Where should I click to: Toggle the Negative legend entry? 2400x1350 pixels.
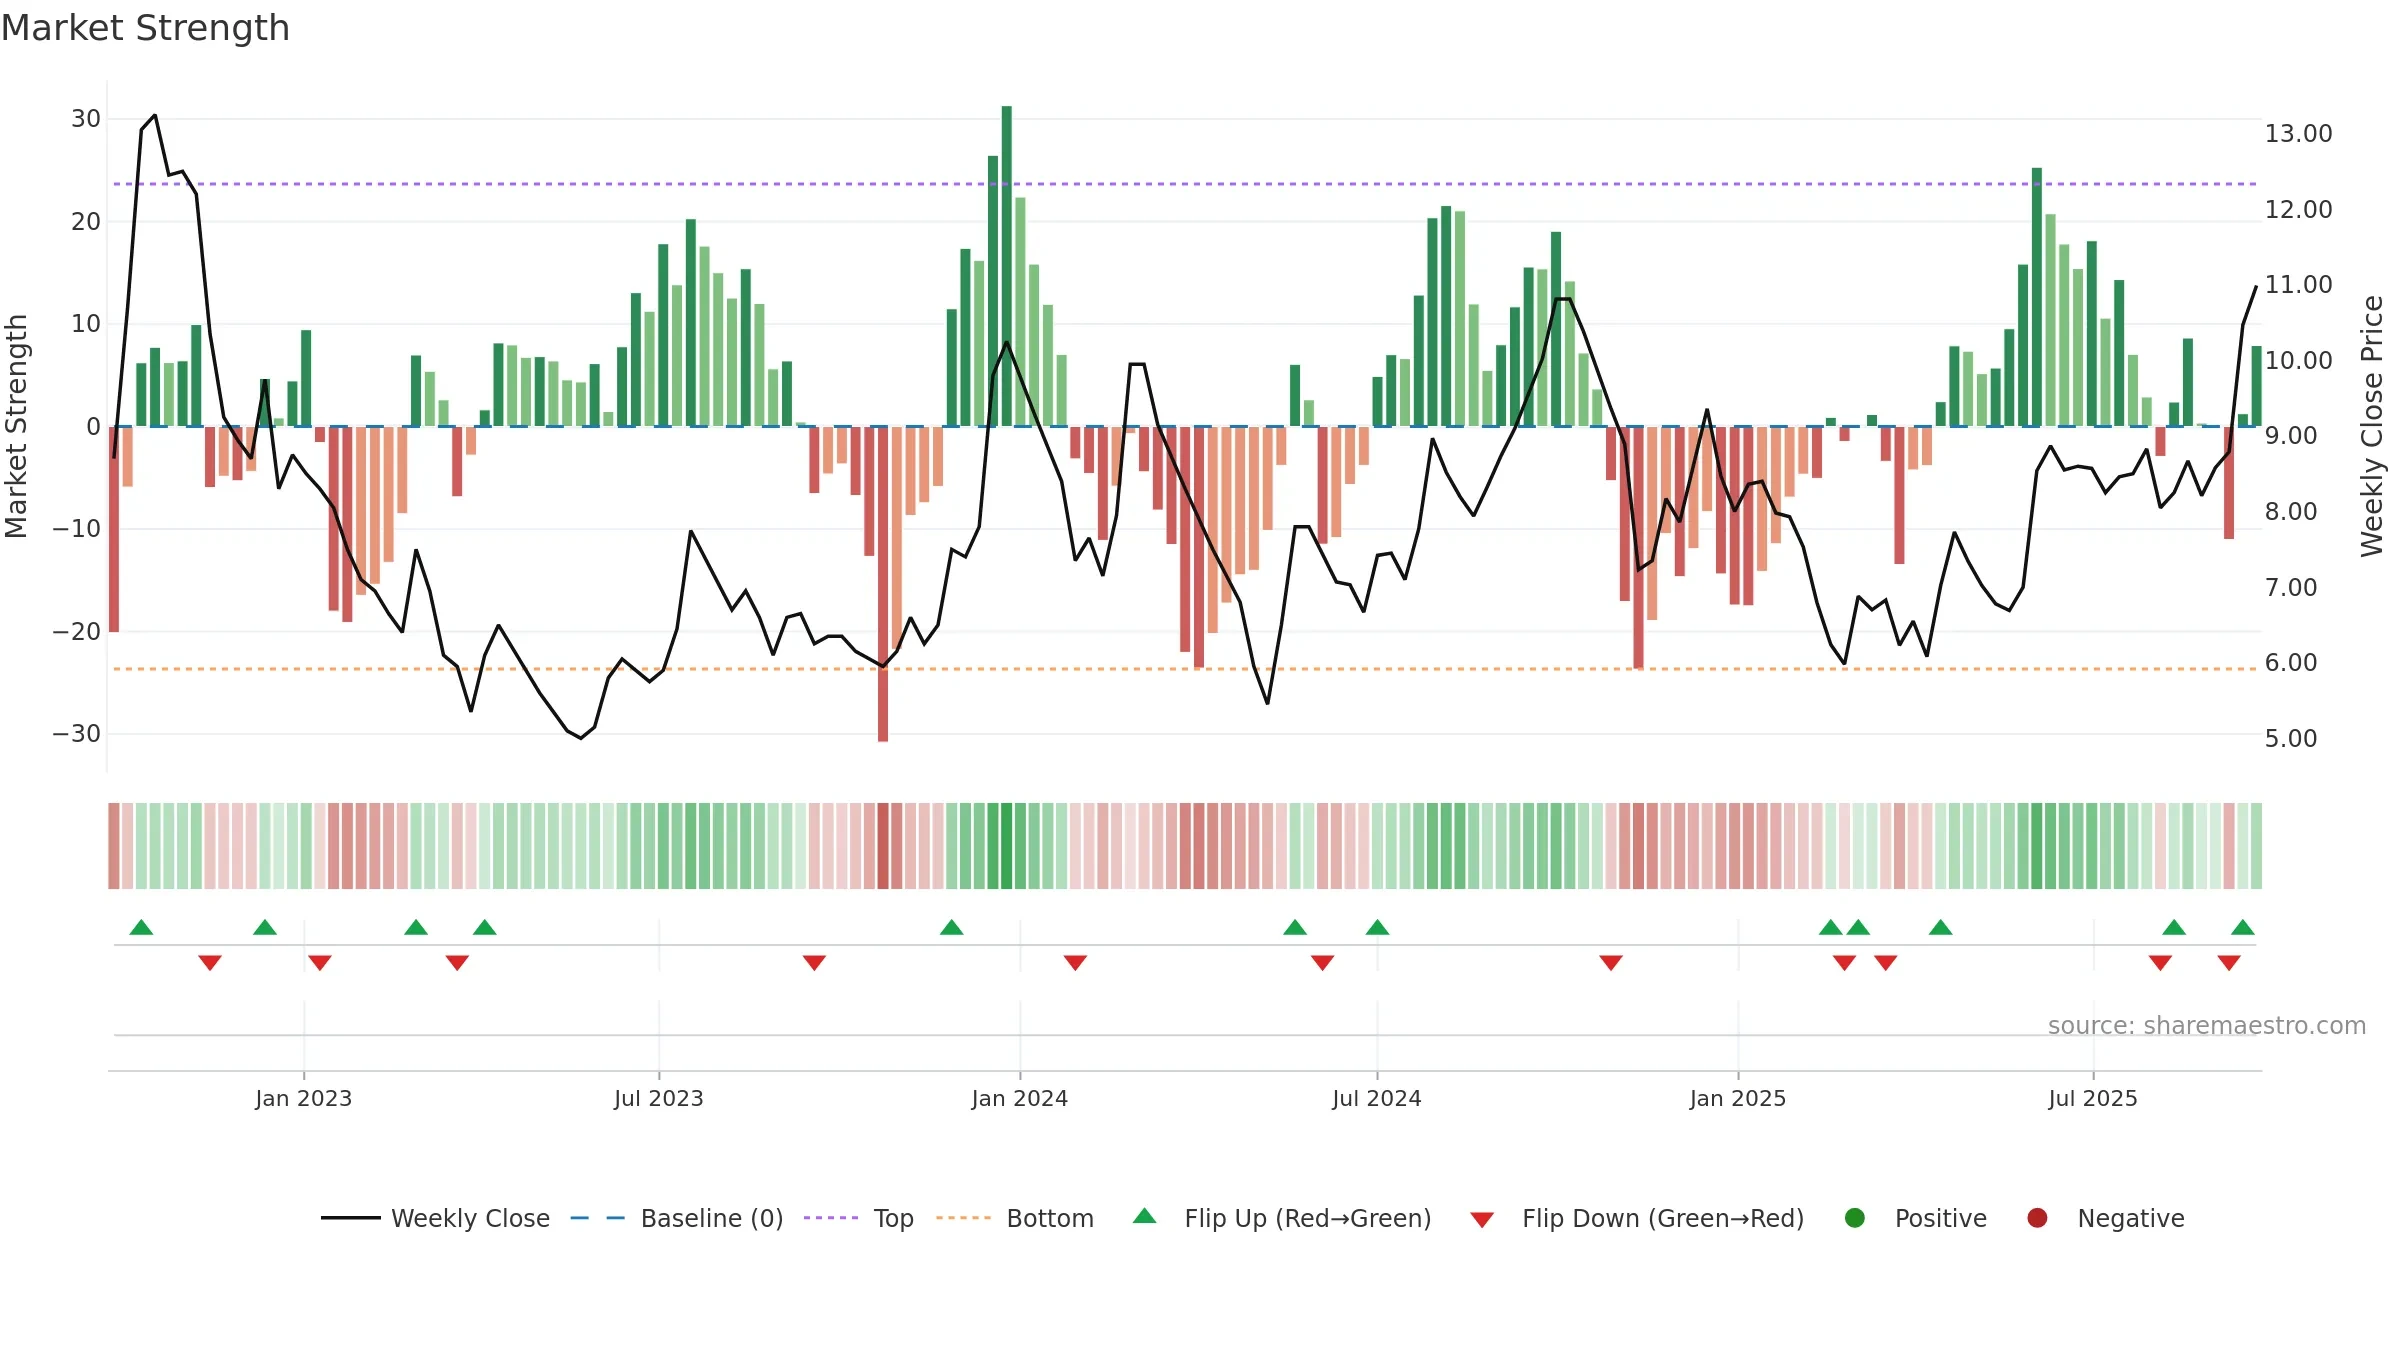point(2105,1218)
